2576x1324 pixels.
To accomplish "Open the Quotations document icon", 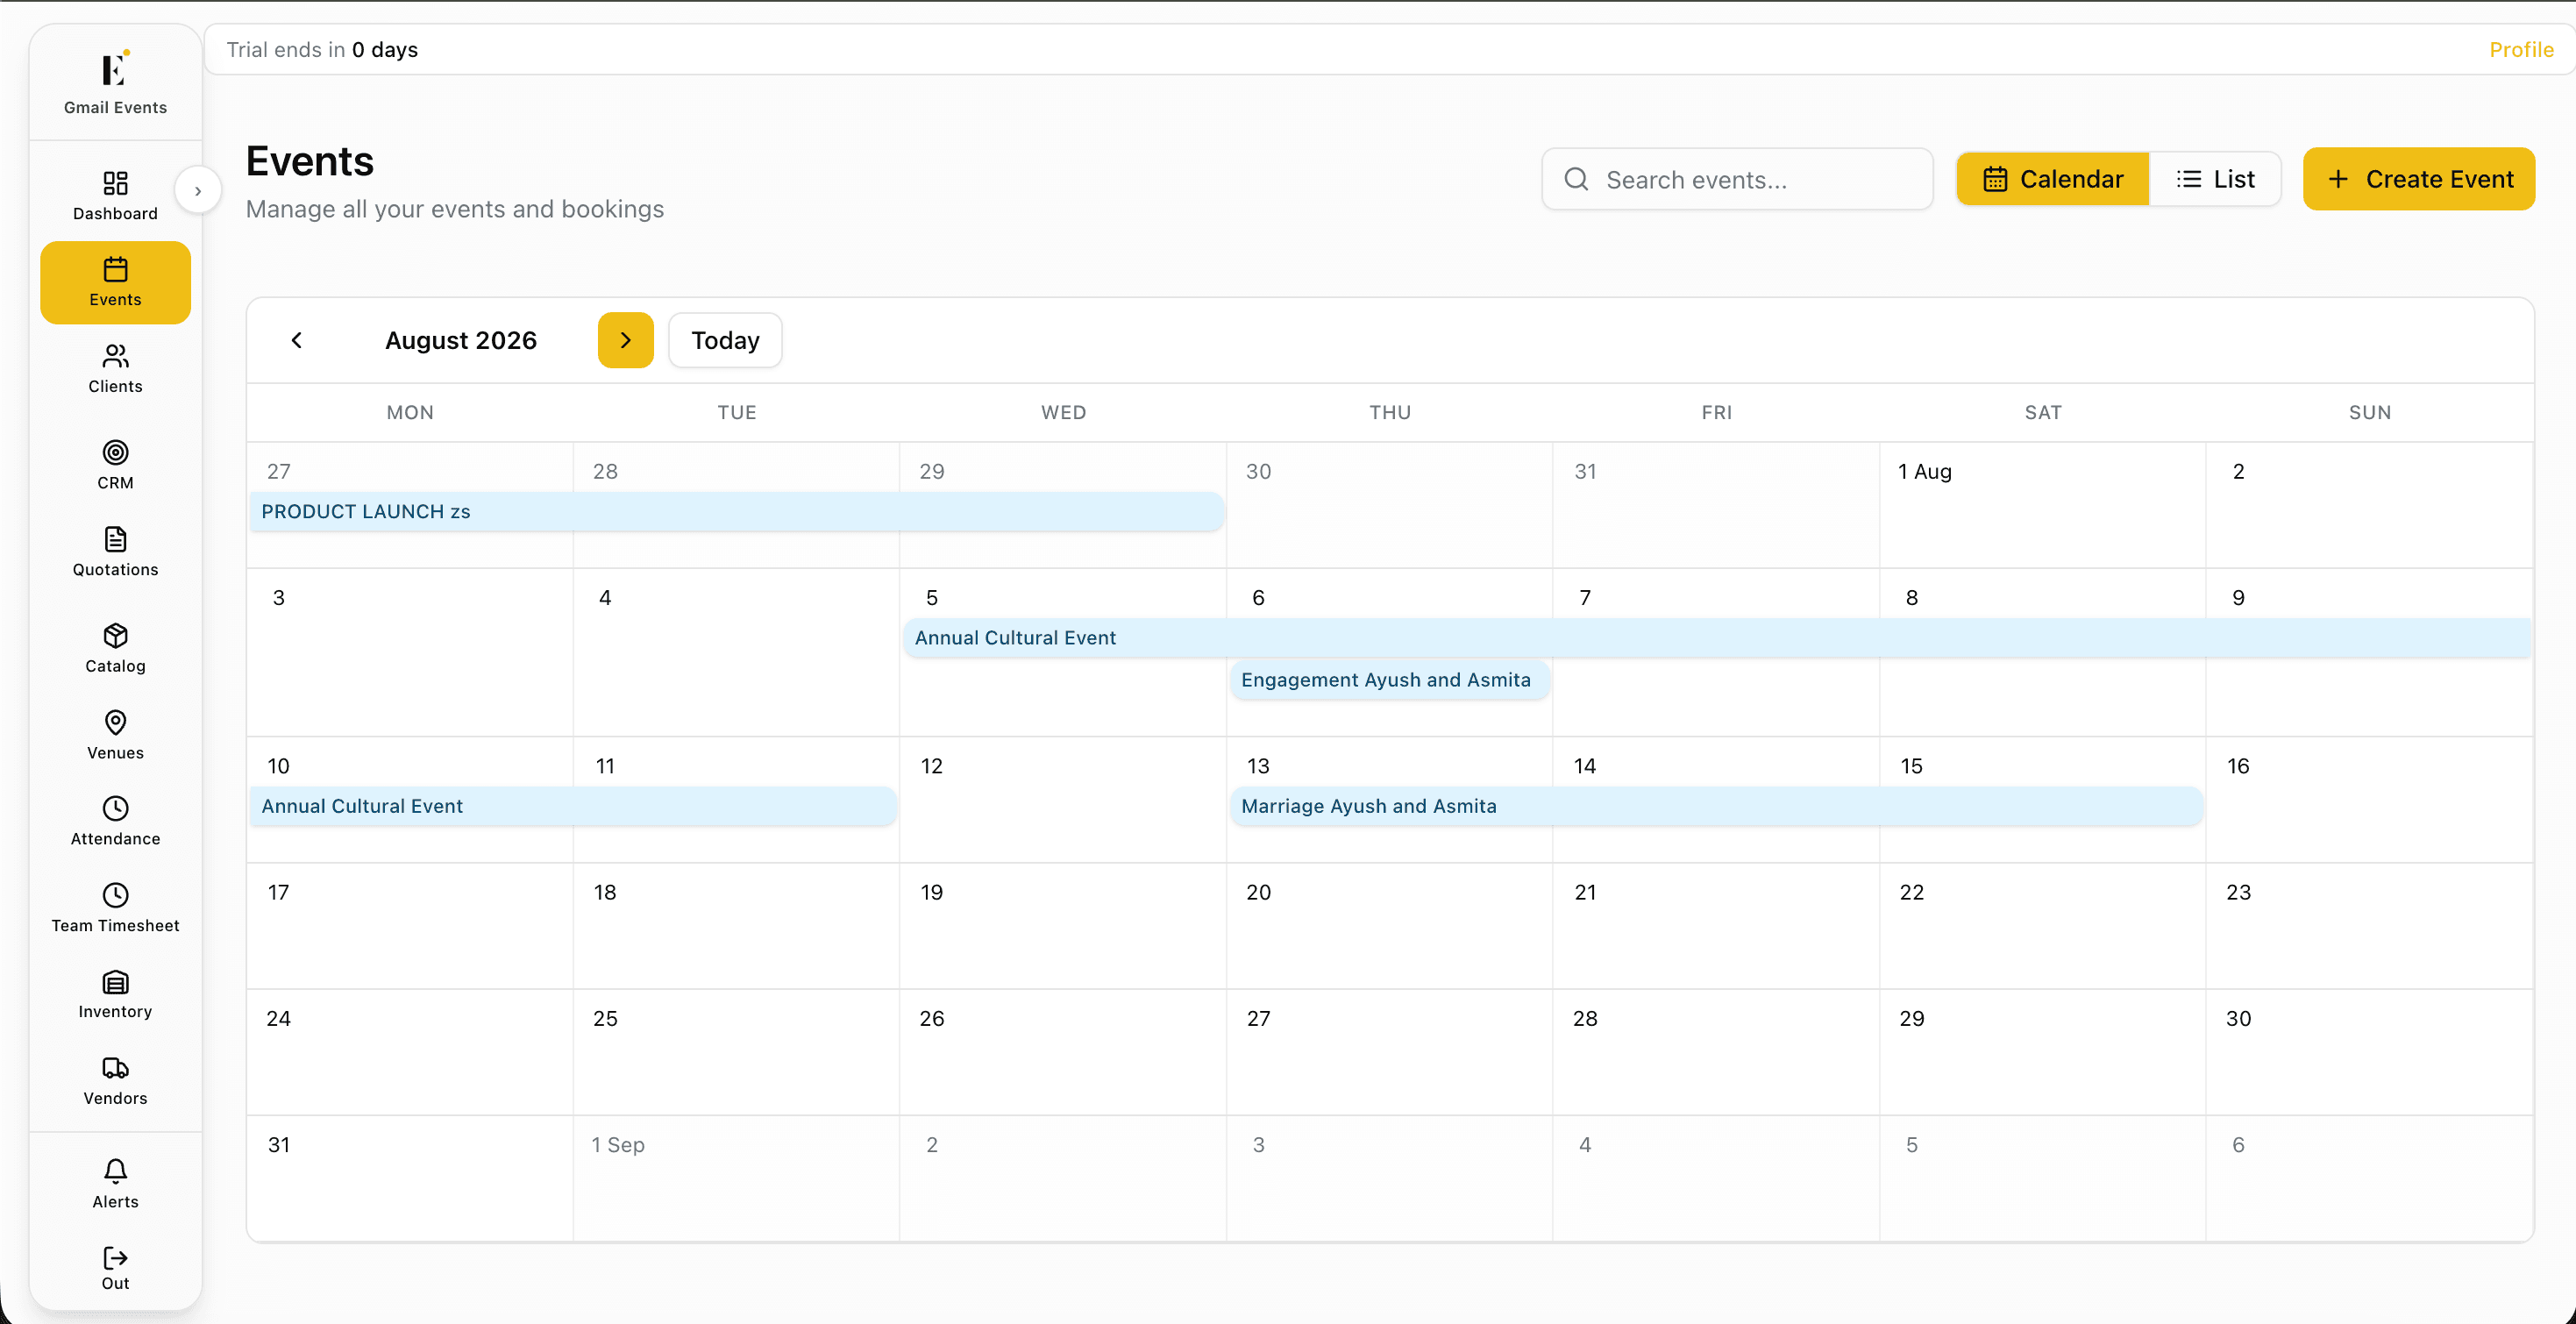I will (115, 539).
